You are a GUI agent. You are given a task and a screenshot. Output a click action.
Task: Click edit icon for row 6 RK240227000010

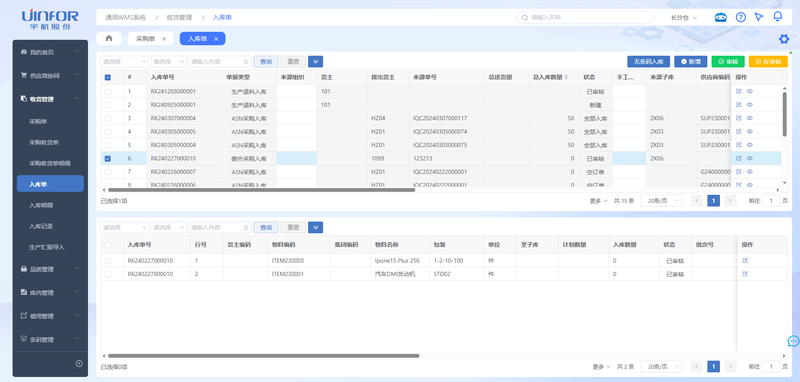click(x=738, y=158)
